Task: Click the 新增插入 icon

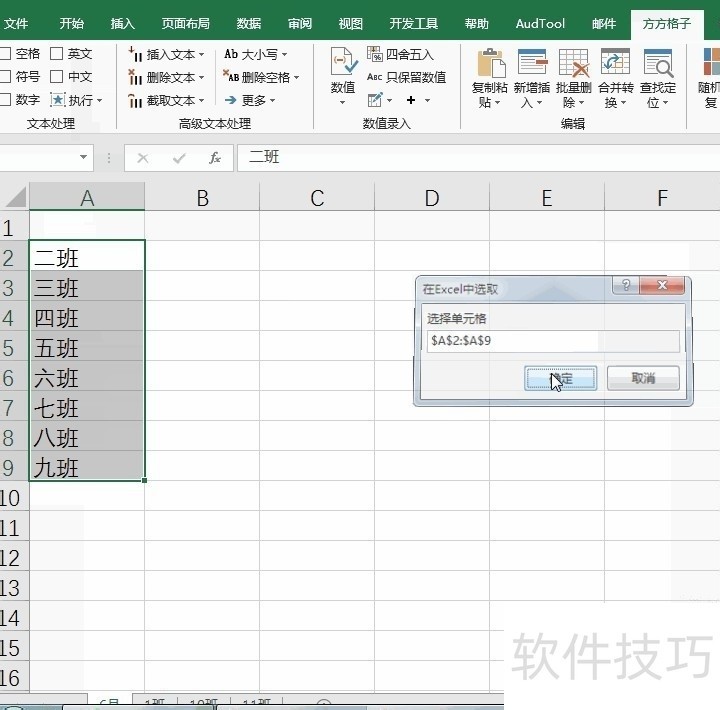Action: pos(532,62)
